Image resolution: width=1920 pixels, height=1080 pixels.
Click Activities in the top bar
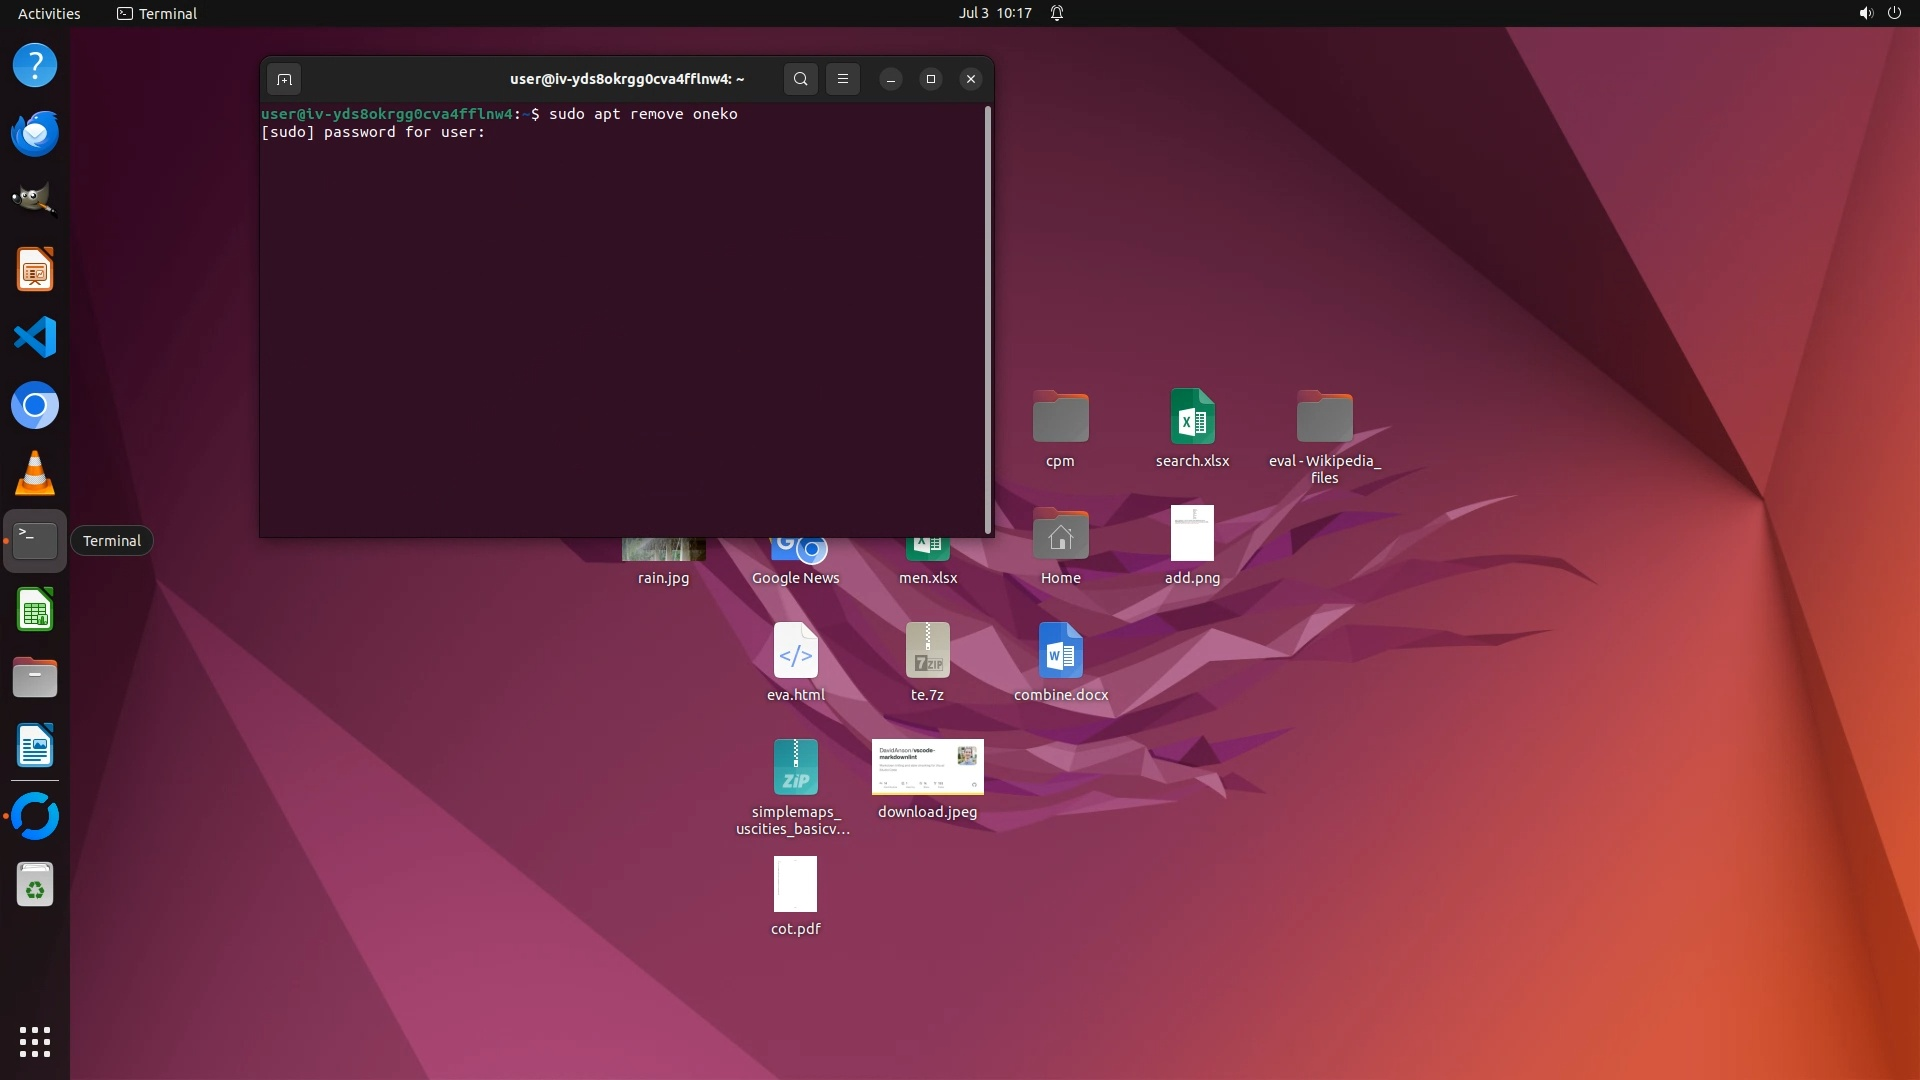pos(49,13)
